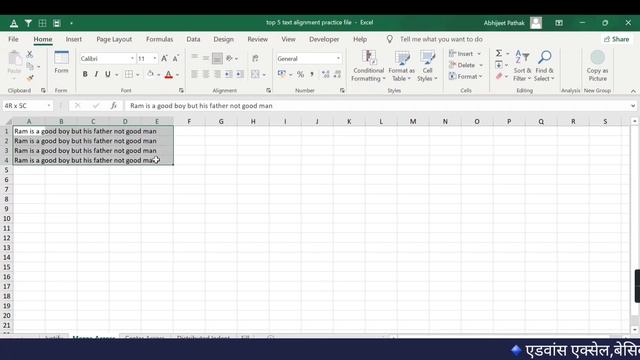
Task: Open Cell Styles gallery
Action: 427,66
